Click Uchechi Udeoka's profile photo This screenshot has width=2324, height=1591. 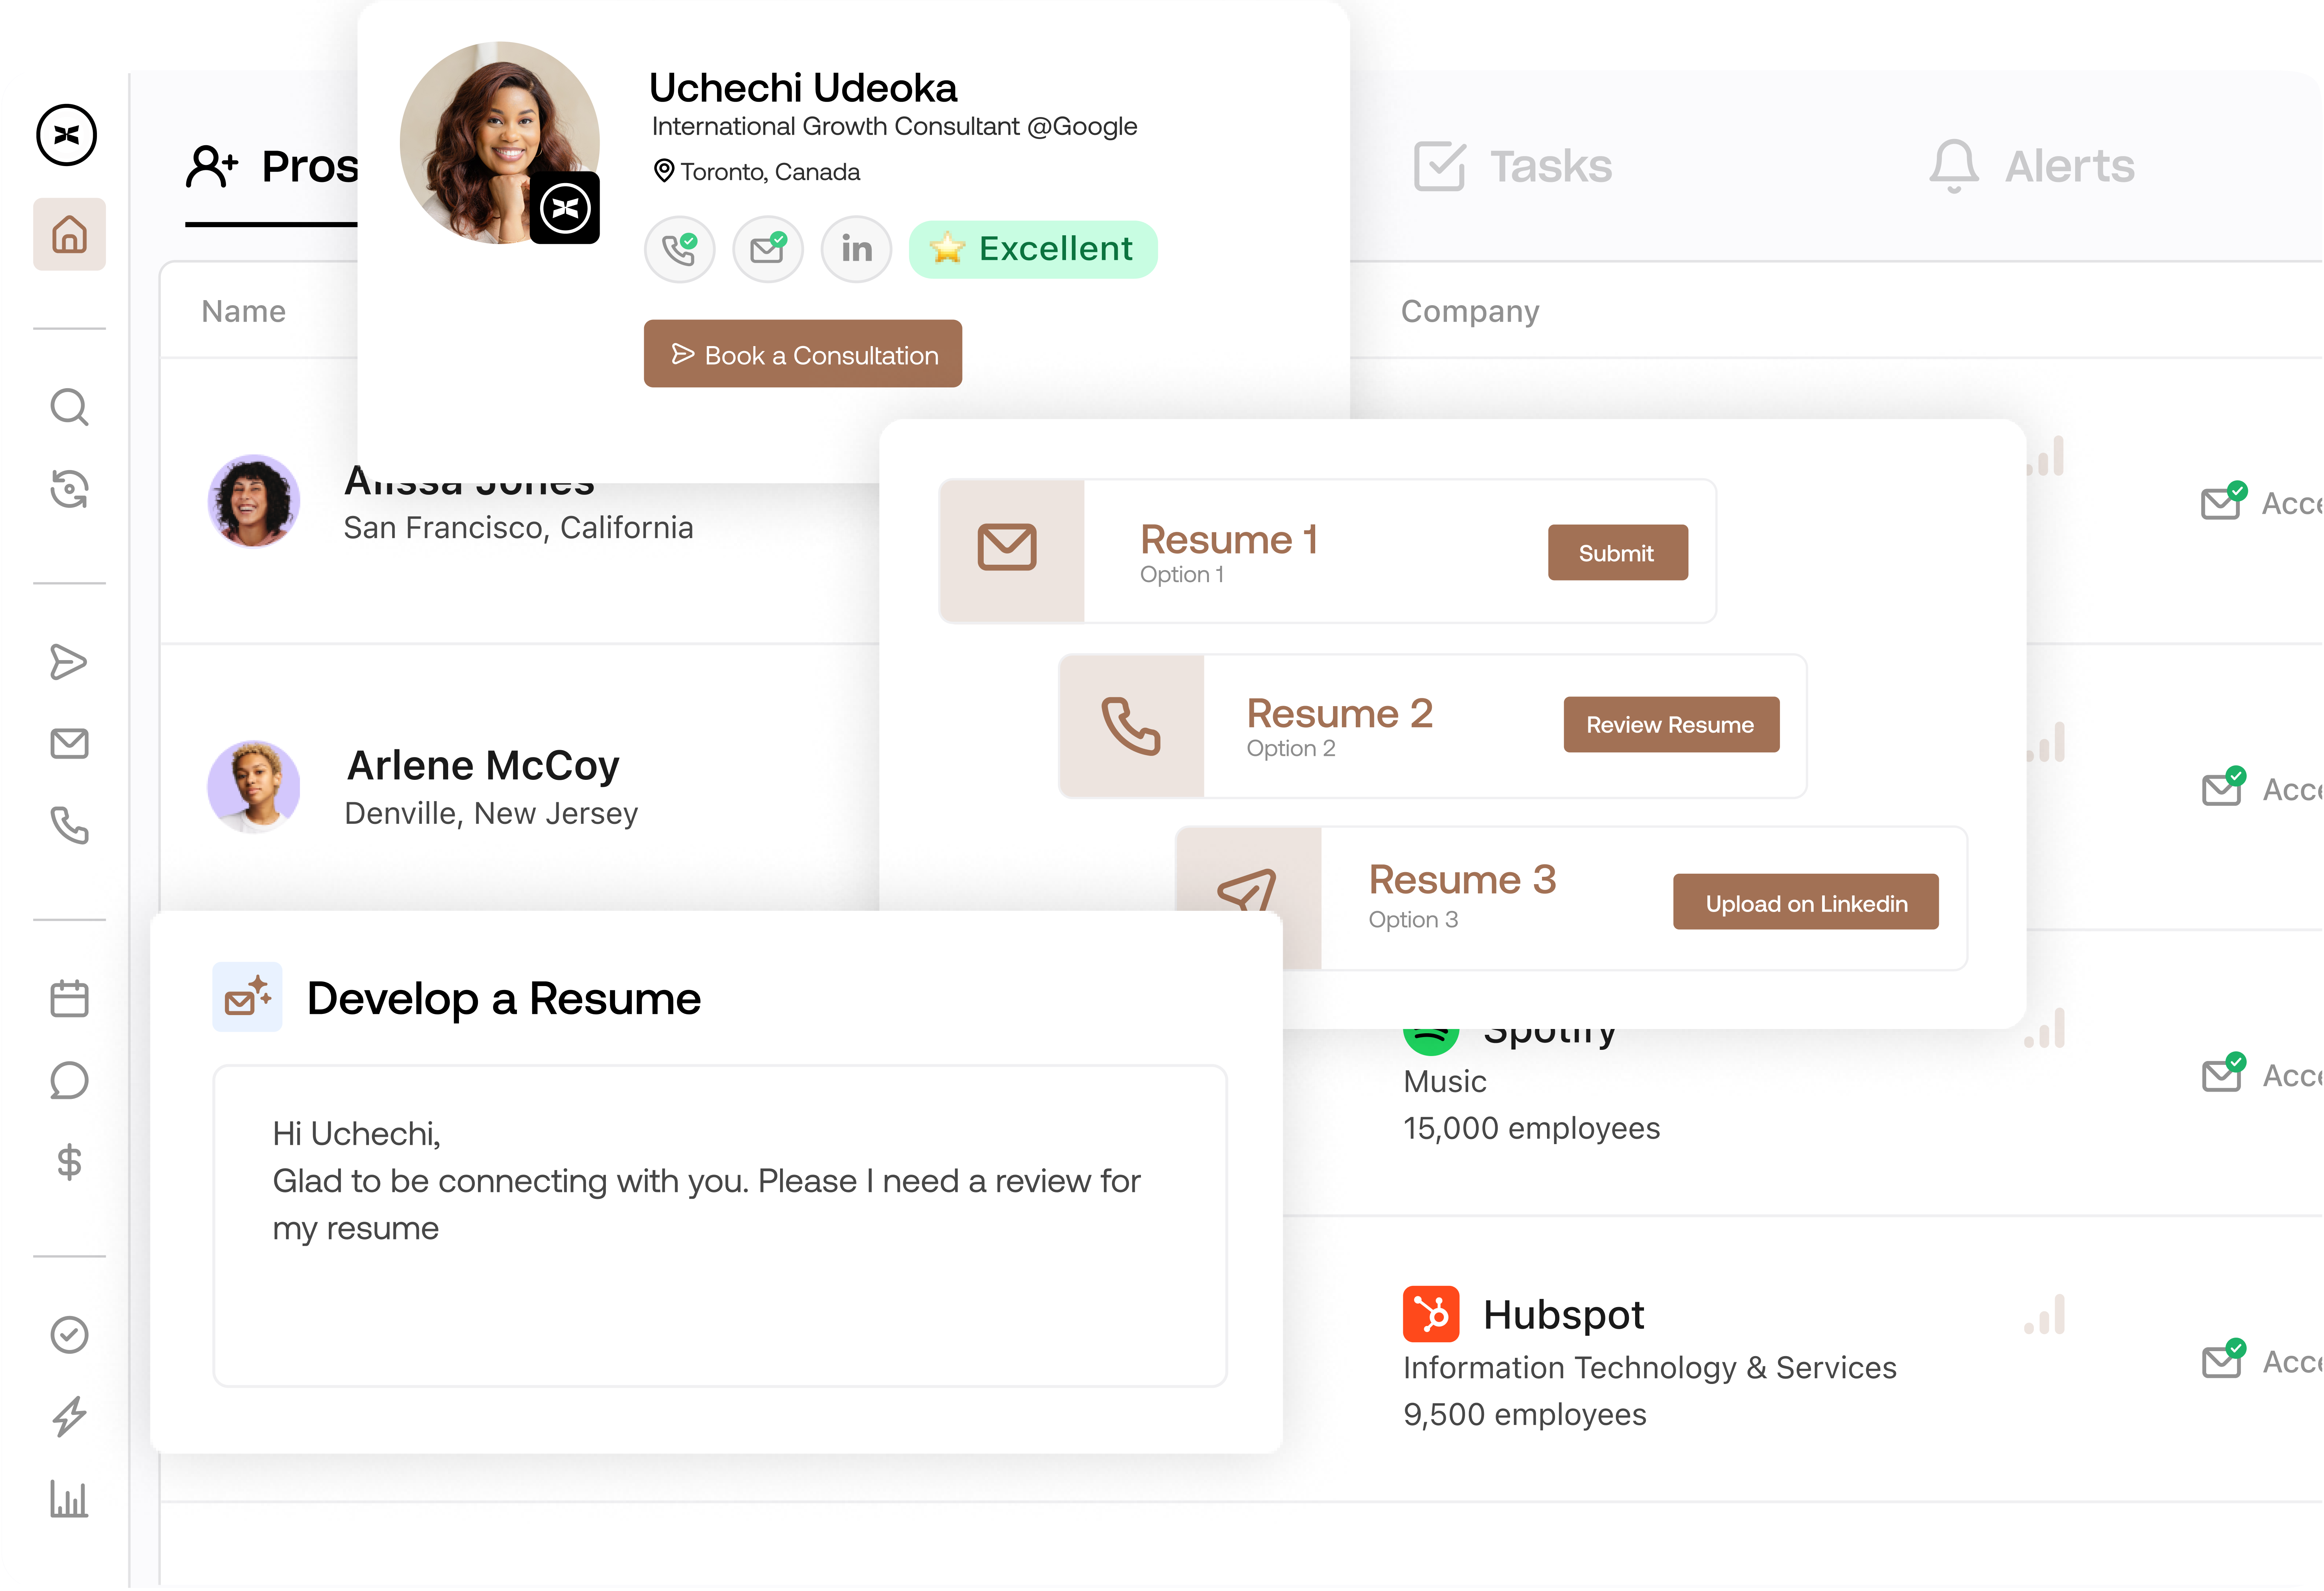click(499, 142)
